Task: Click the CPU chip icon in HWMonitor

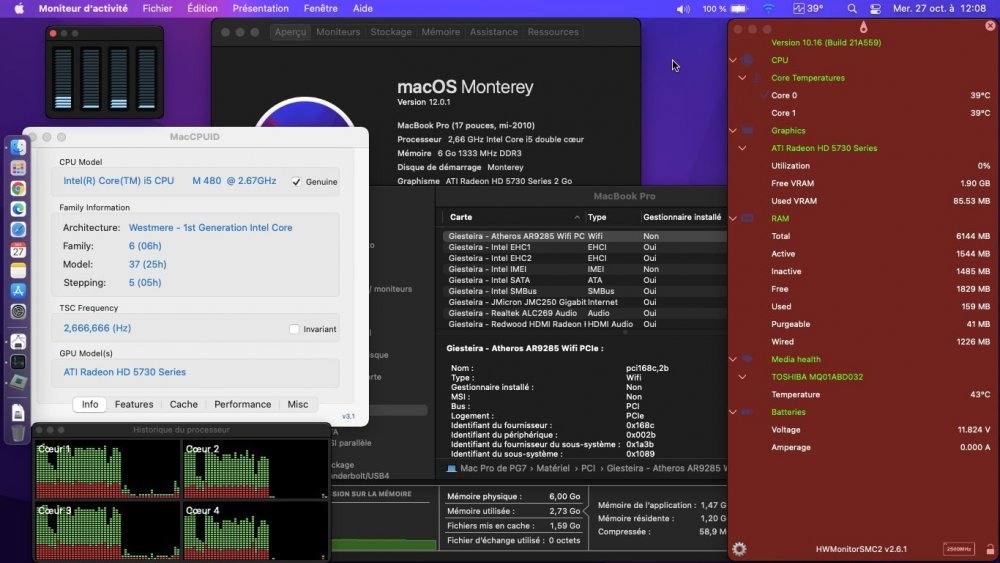Action: tap(747, 60)
